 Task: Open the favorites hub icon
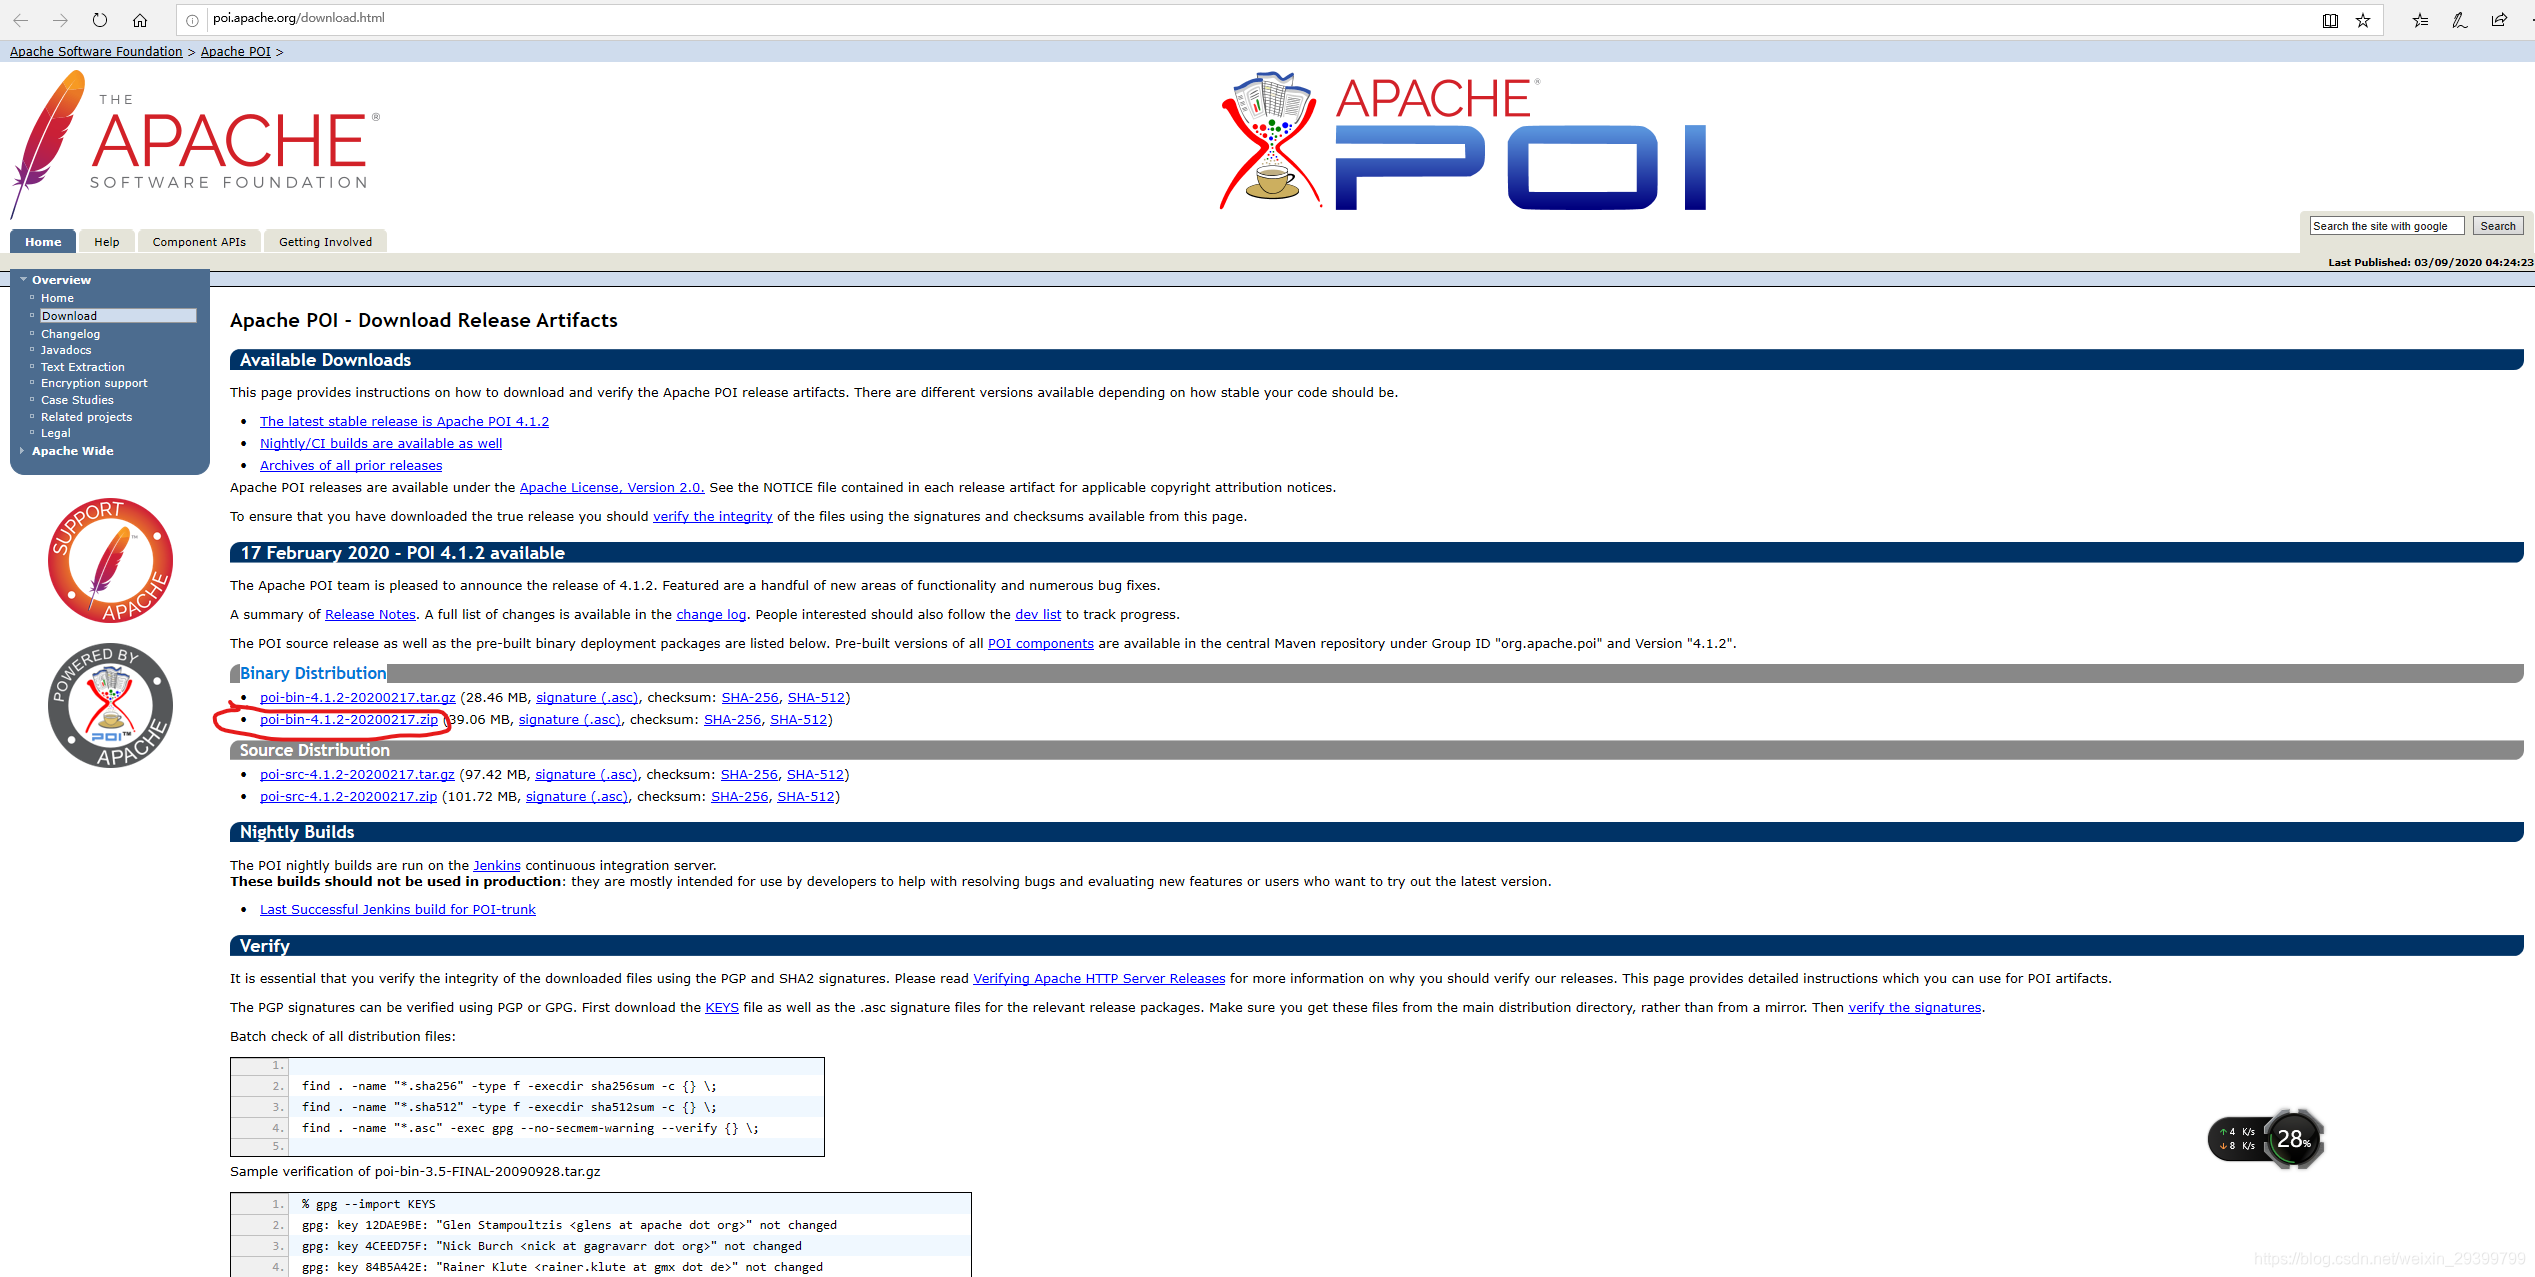coord(2420,20)
